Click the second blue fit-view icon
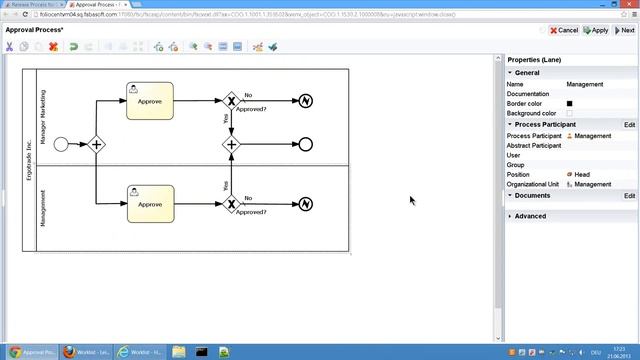Image resolution: width=640 pixels, height=360 pixels. click(238, 47)
